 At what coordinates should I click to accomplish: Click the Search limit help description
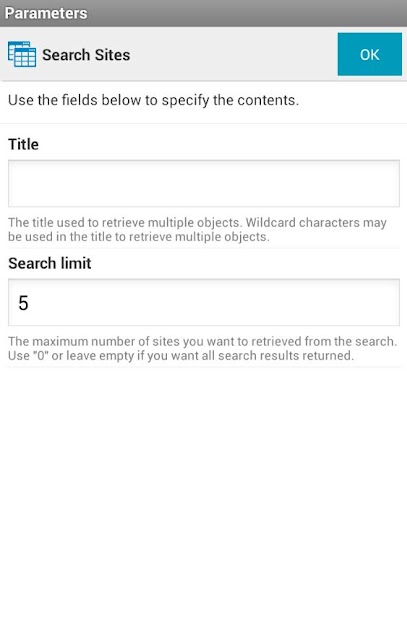pos(202,348)
